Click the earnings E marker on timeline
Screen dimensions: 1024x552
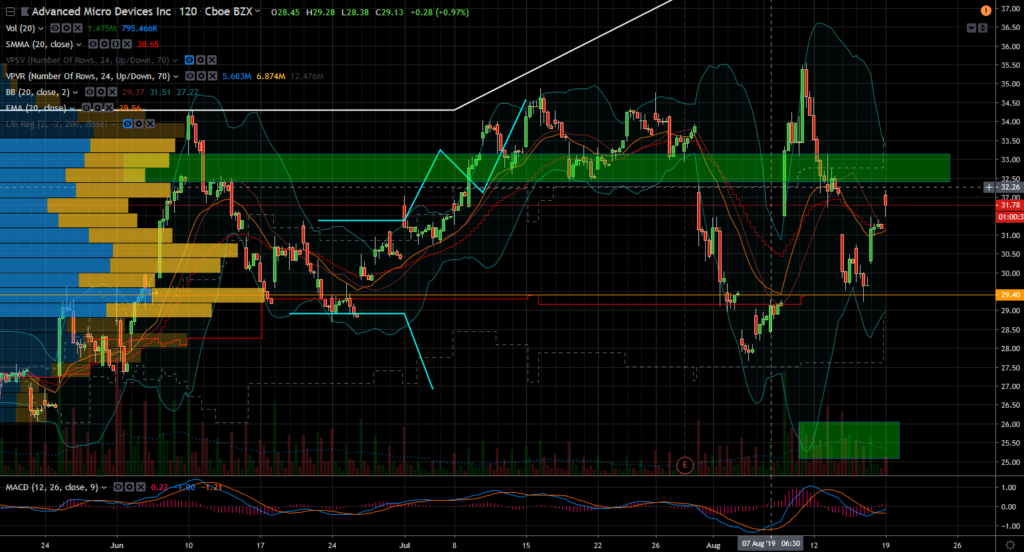[684, 465]
